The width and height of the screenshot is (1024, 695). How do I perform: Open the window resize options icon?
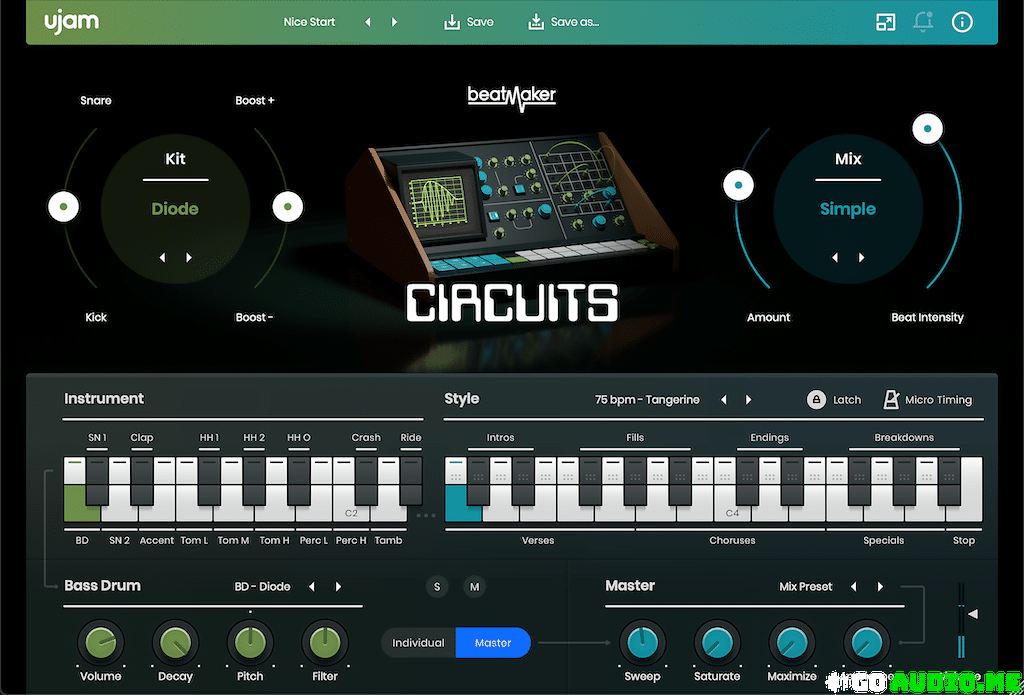885,22
